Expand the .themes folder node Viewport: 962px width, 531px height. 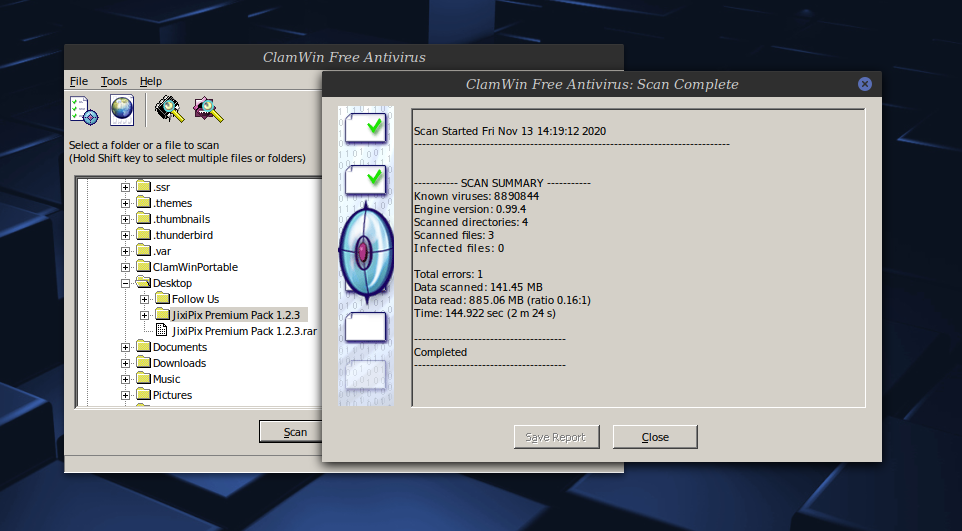point(125,203)
